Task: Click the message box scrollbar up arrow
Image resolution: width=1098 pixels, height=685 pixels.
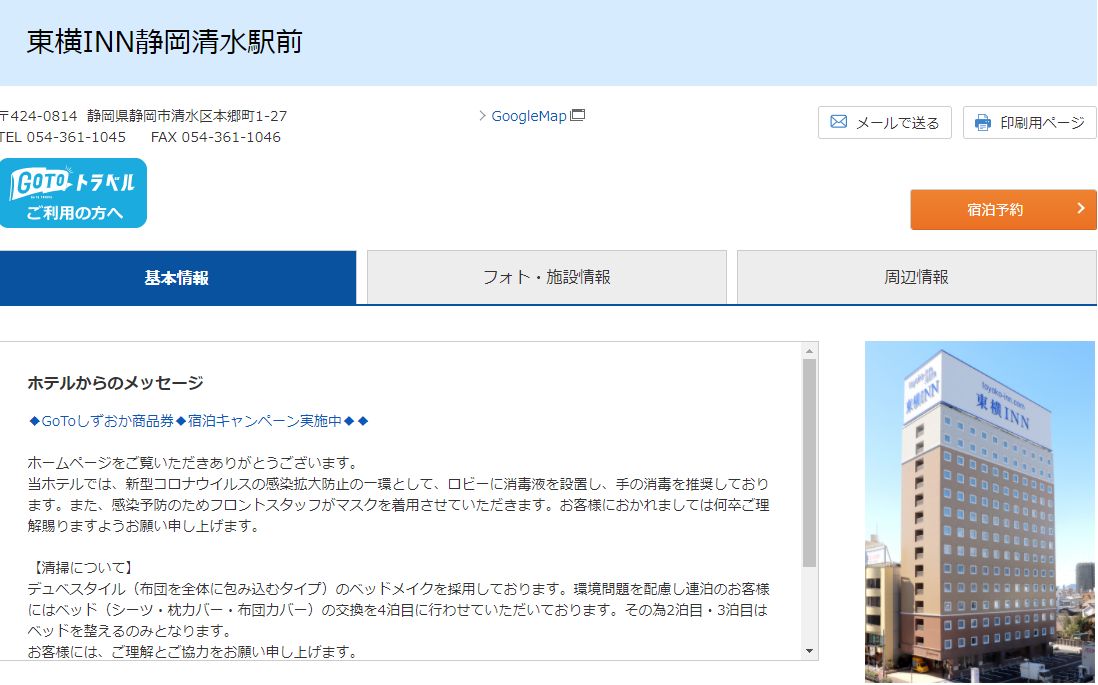Action: point(809,351)
